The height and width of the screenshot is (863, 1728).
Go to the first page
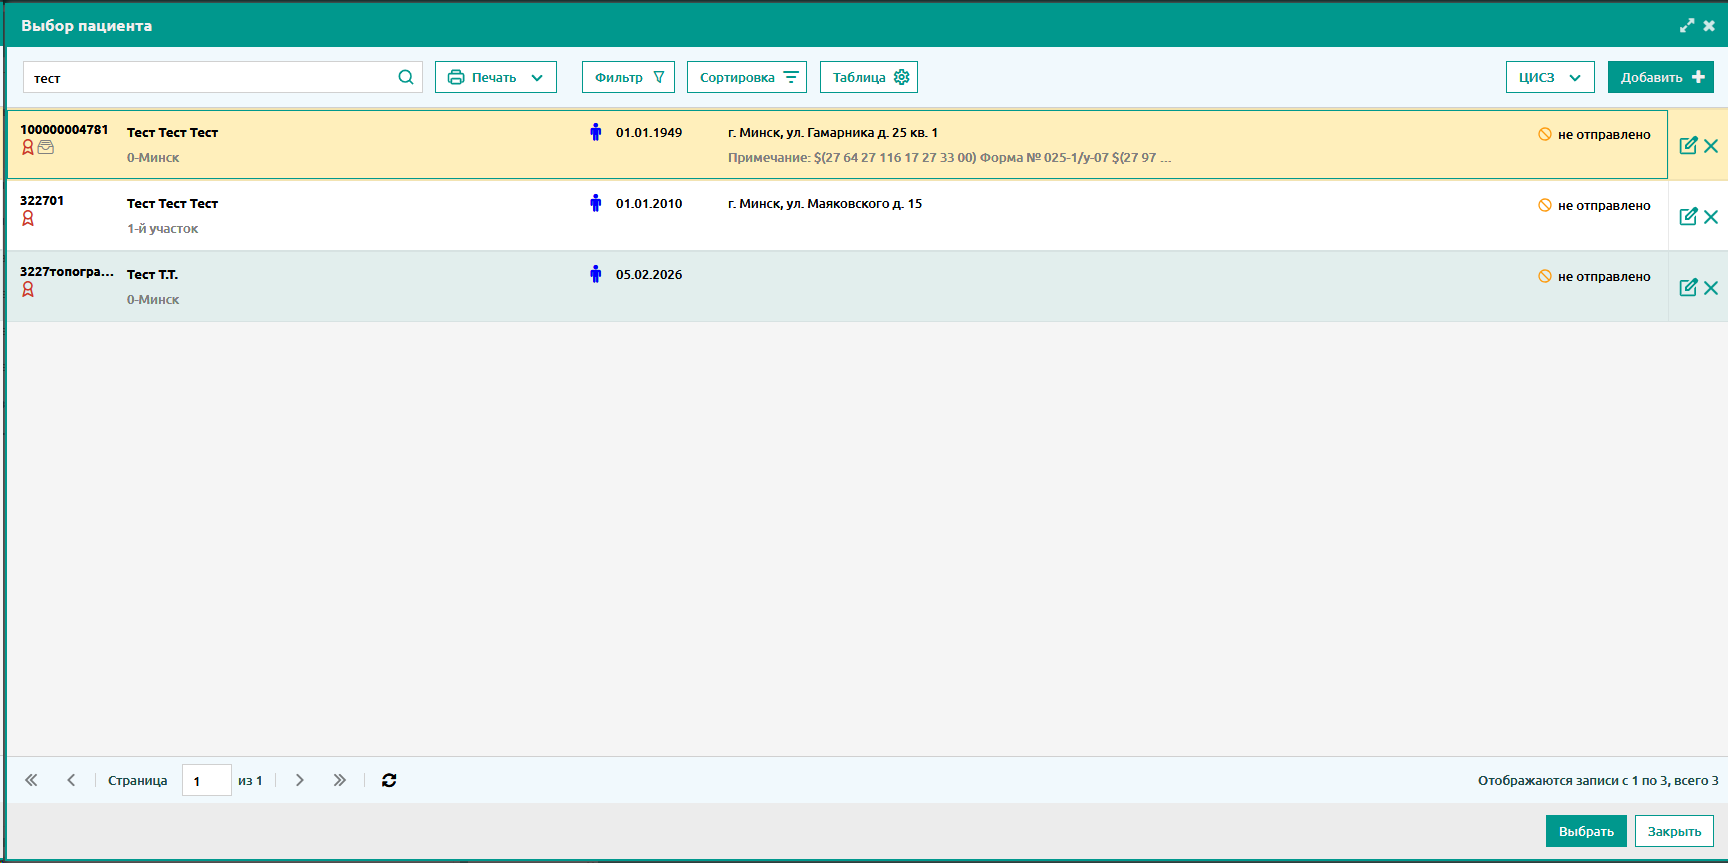point(31,780)
